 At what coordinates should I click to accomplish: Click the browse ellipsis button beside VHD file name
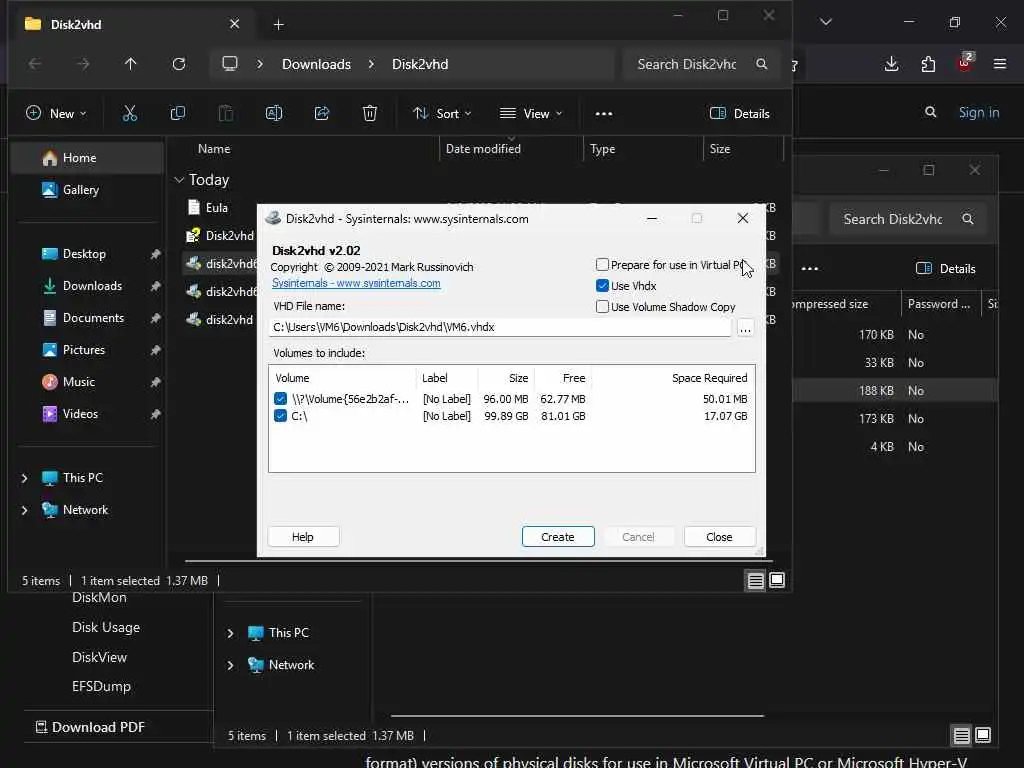[x=745, y=328]
